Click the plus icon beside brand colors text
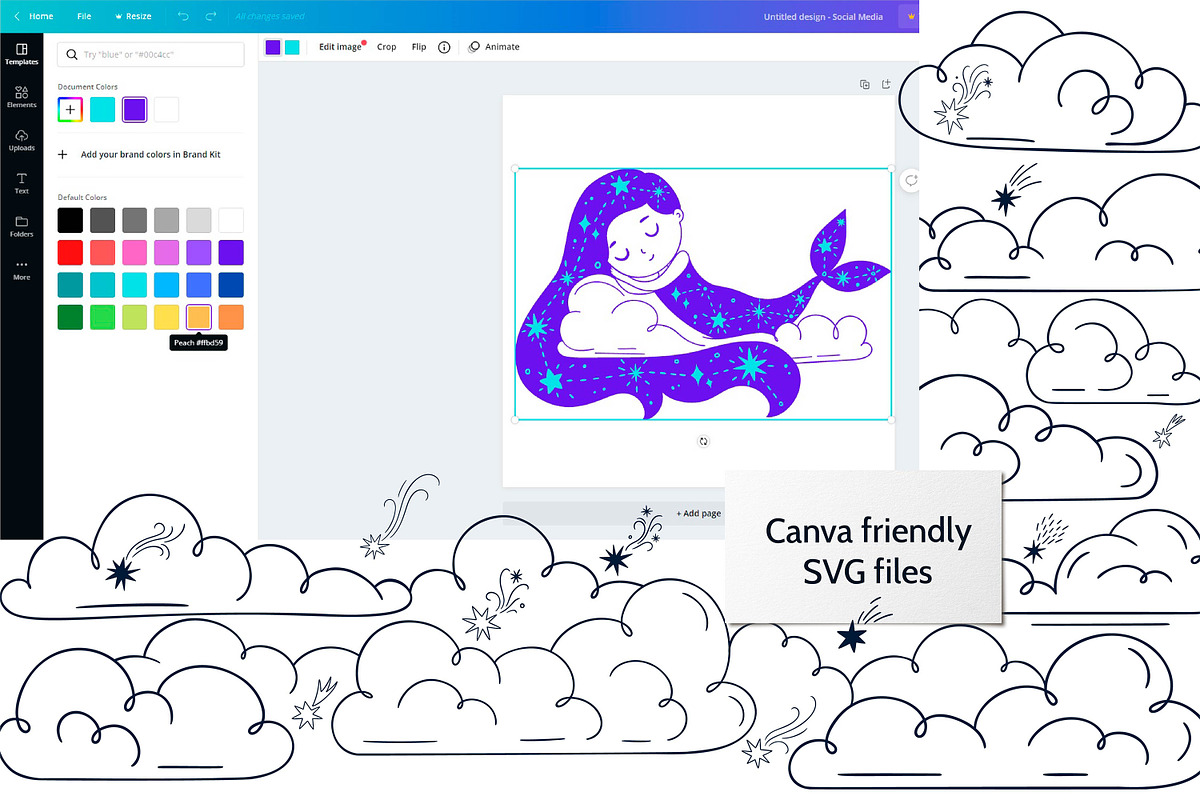The height and width of the screenshot is (800, 1200). pos(63,155)
